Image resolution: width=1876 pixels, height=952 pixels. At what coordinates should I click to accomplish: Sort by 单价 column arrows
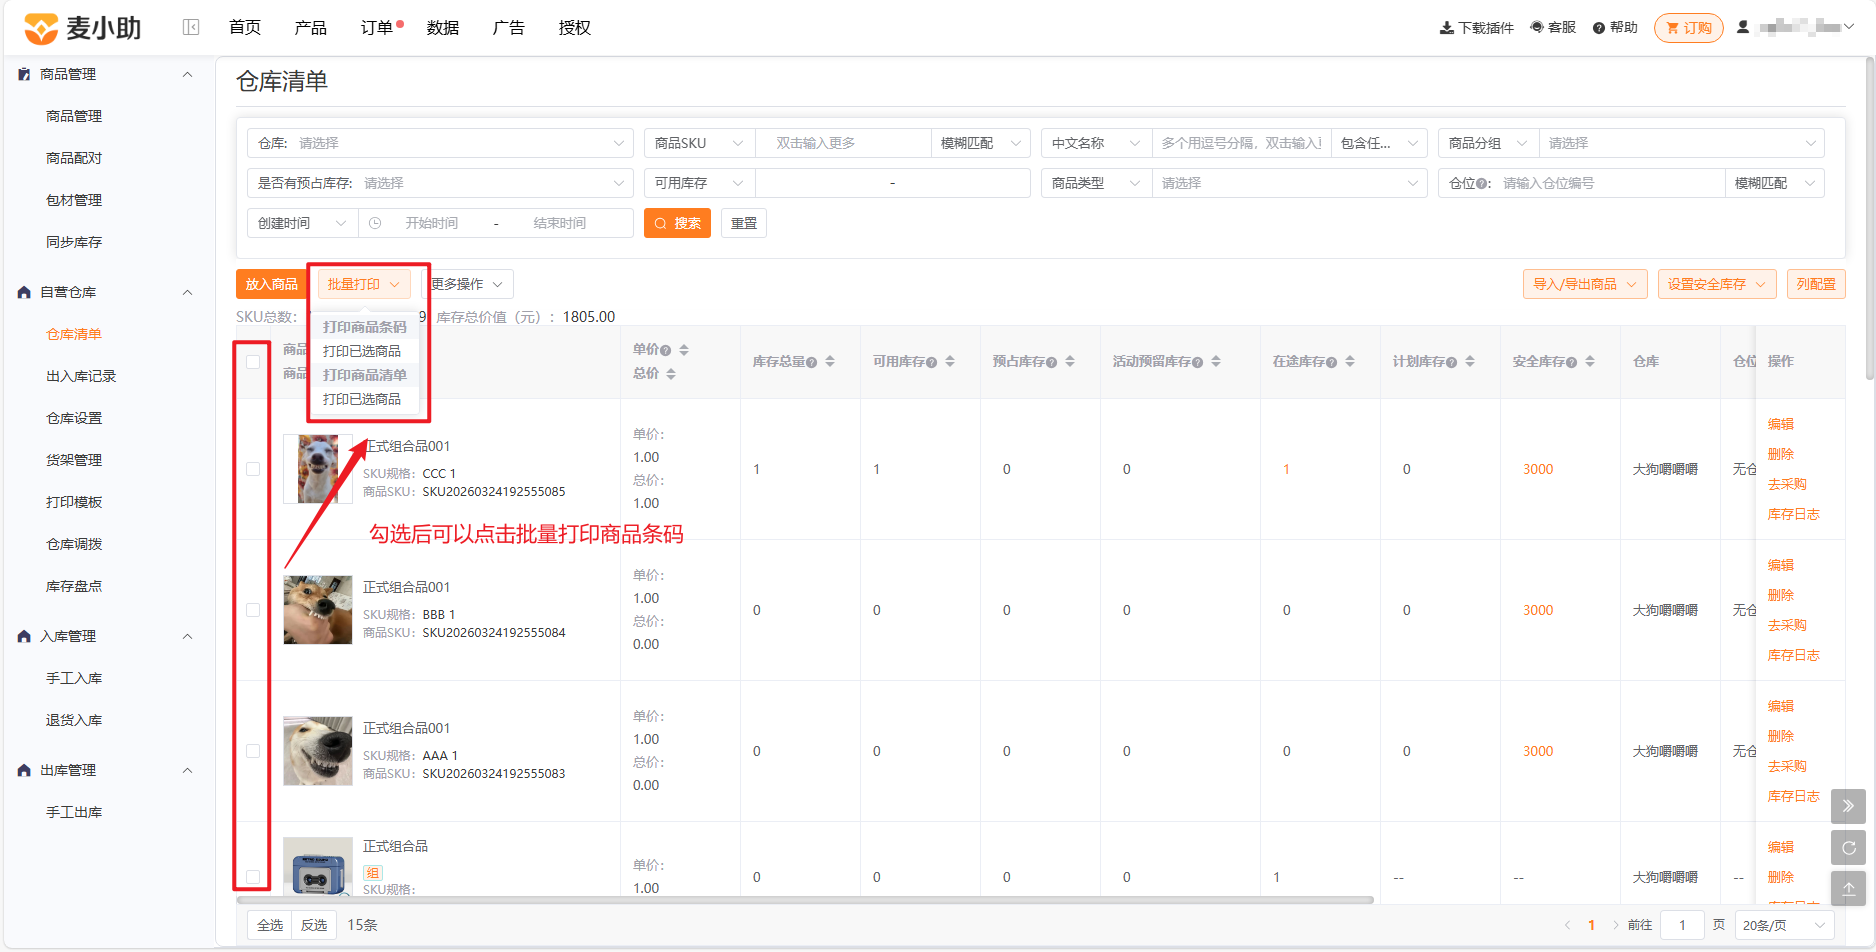684,349
